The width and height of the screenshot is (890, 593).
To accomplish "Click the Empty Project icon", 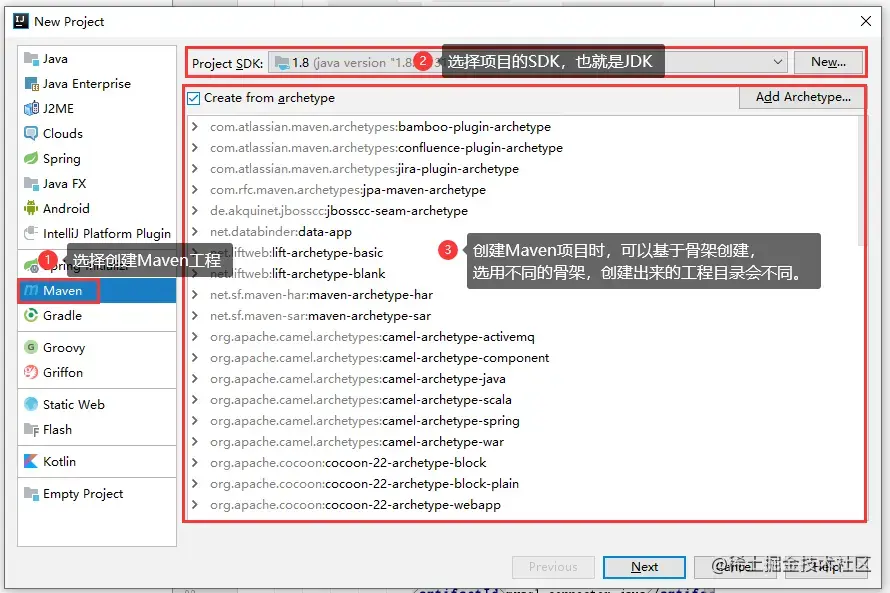I will [x=31, y=493].
